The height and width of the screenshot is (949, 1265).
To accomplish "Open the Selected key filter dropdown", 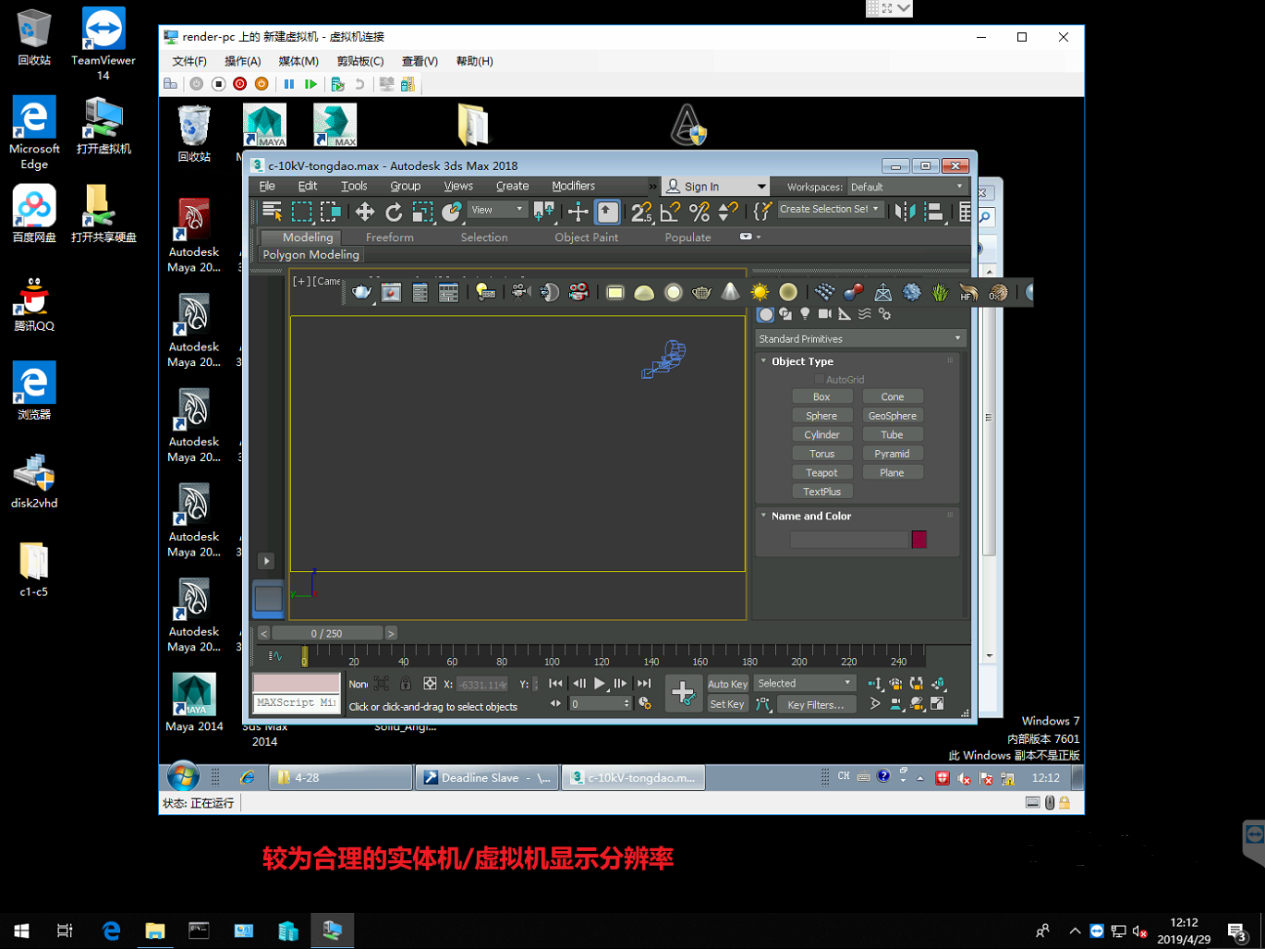I will pos(805,684).
